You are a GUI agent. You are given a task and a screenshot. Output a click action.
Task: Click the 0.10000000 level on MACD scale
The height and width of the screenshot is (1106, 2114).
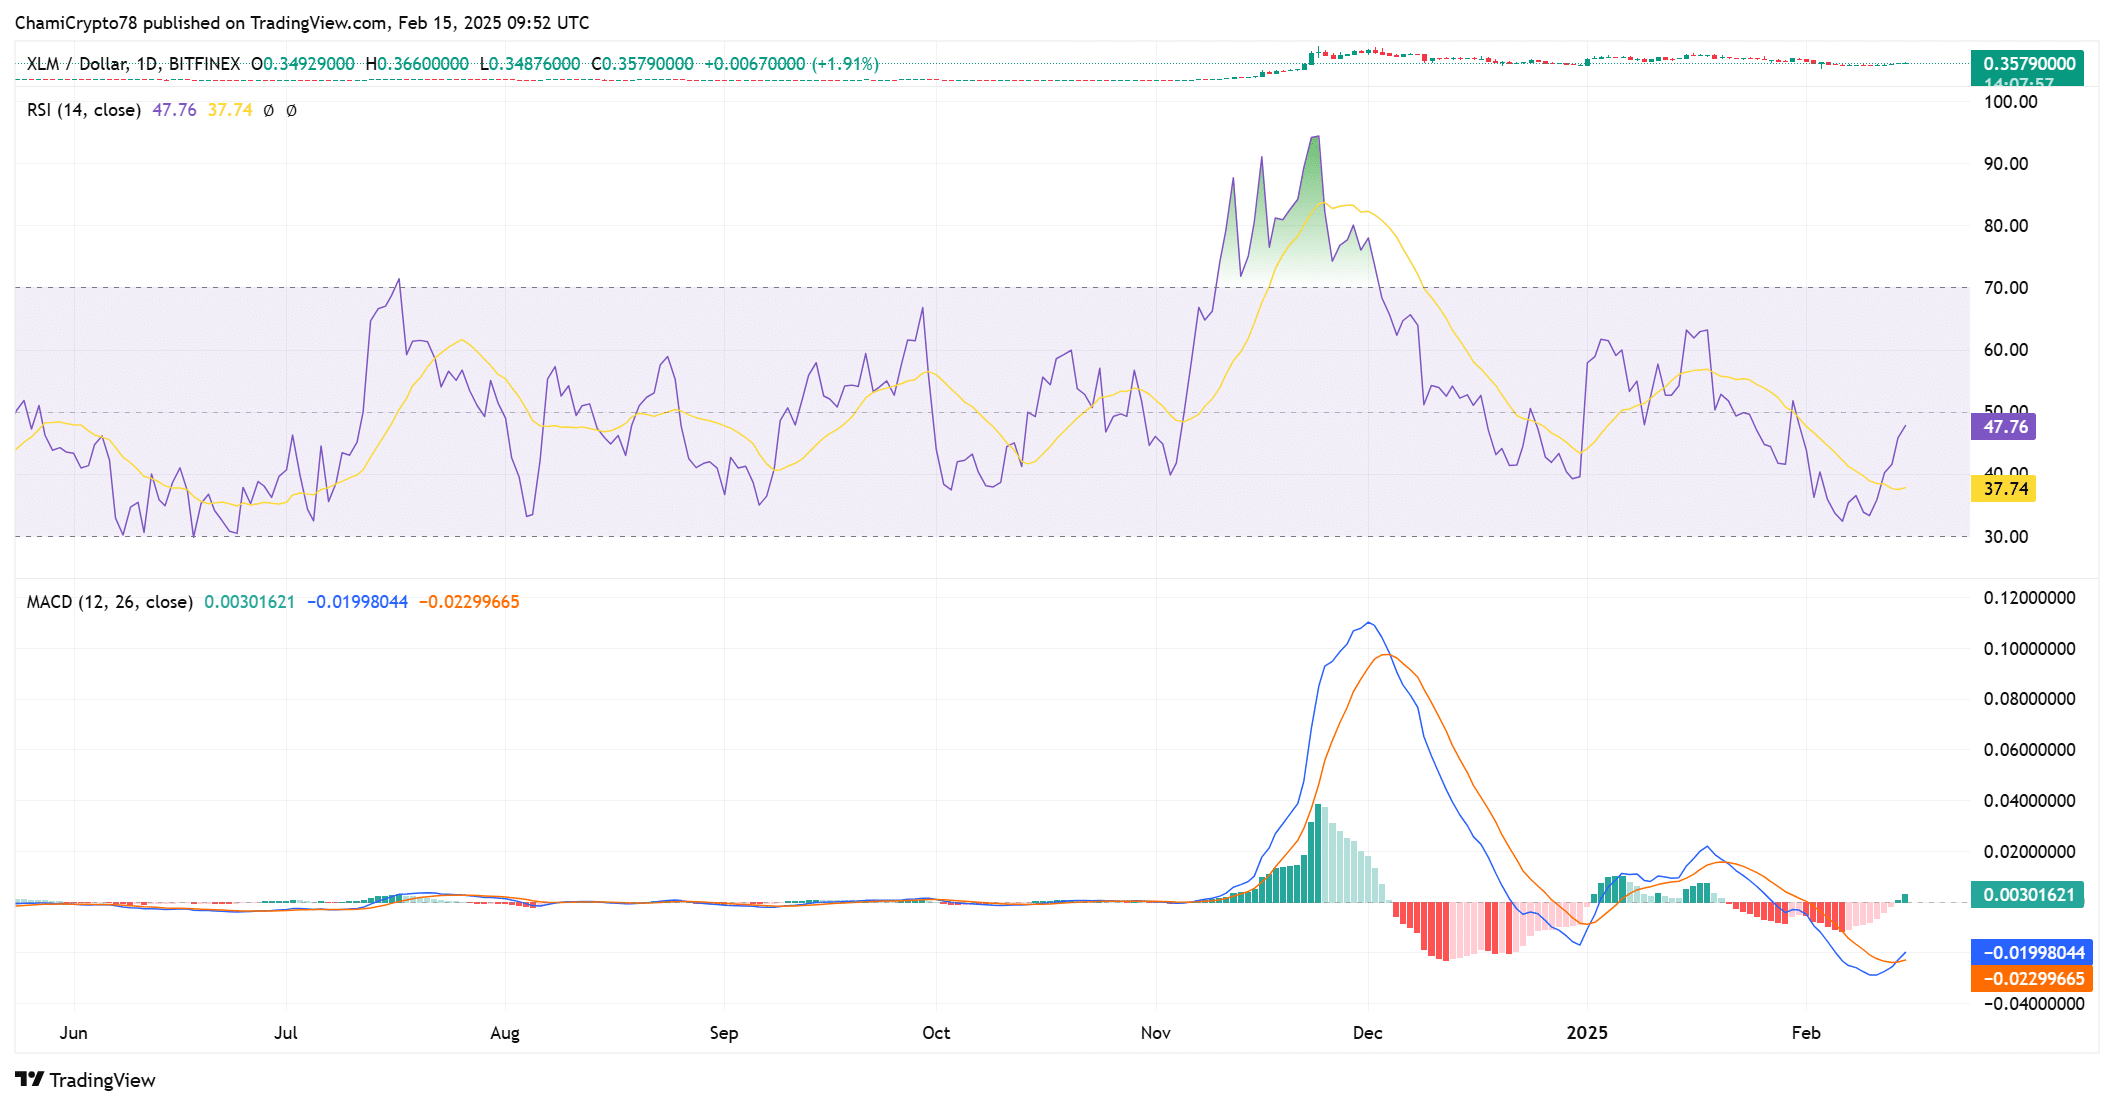[2029, 648]
